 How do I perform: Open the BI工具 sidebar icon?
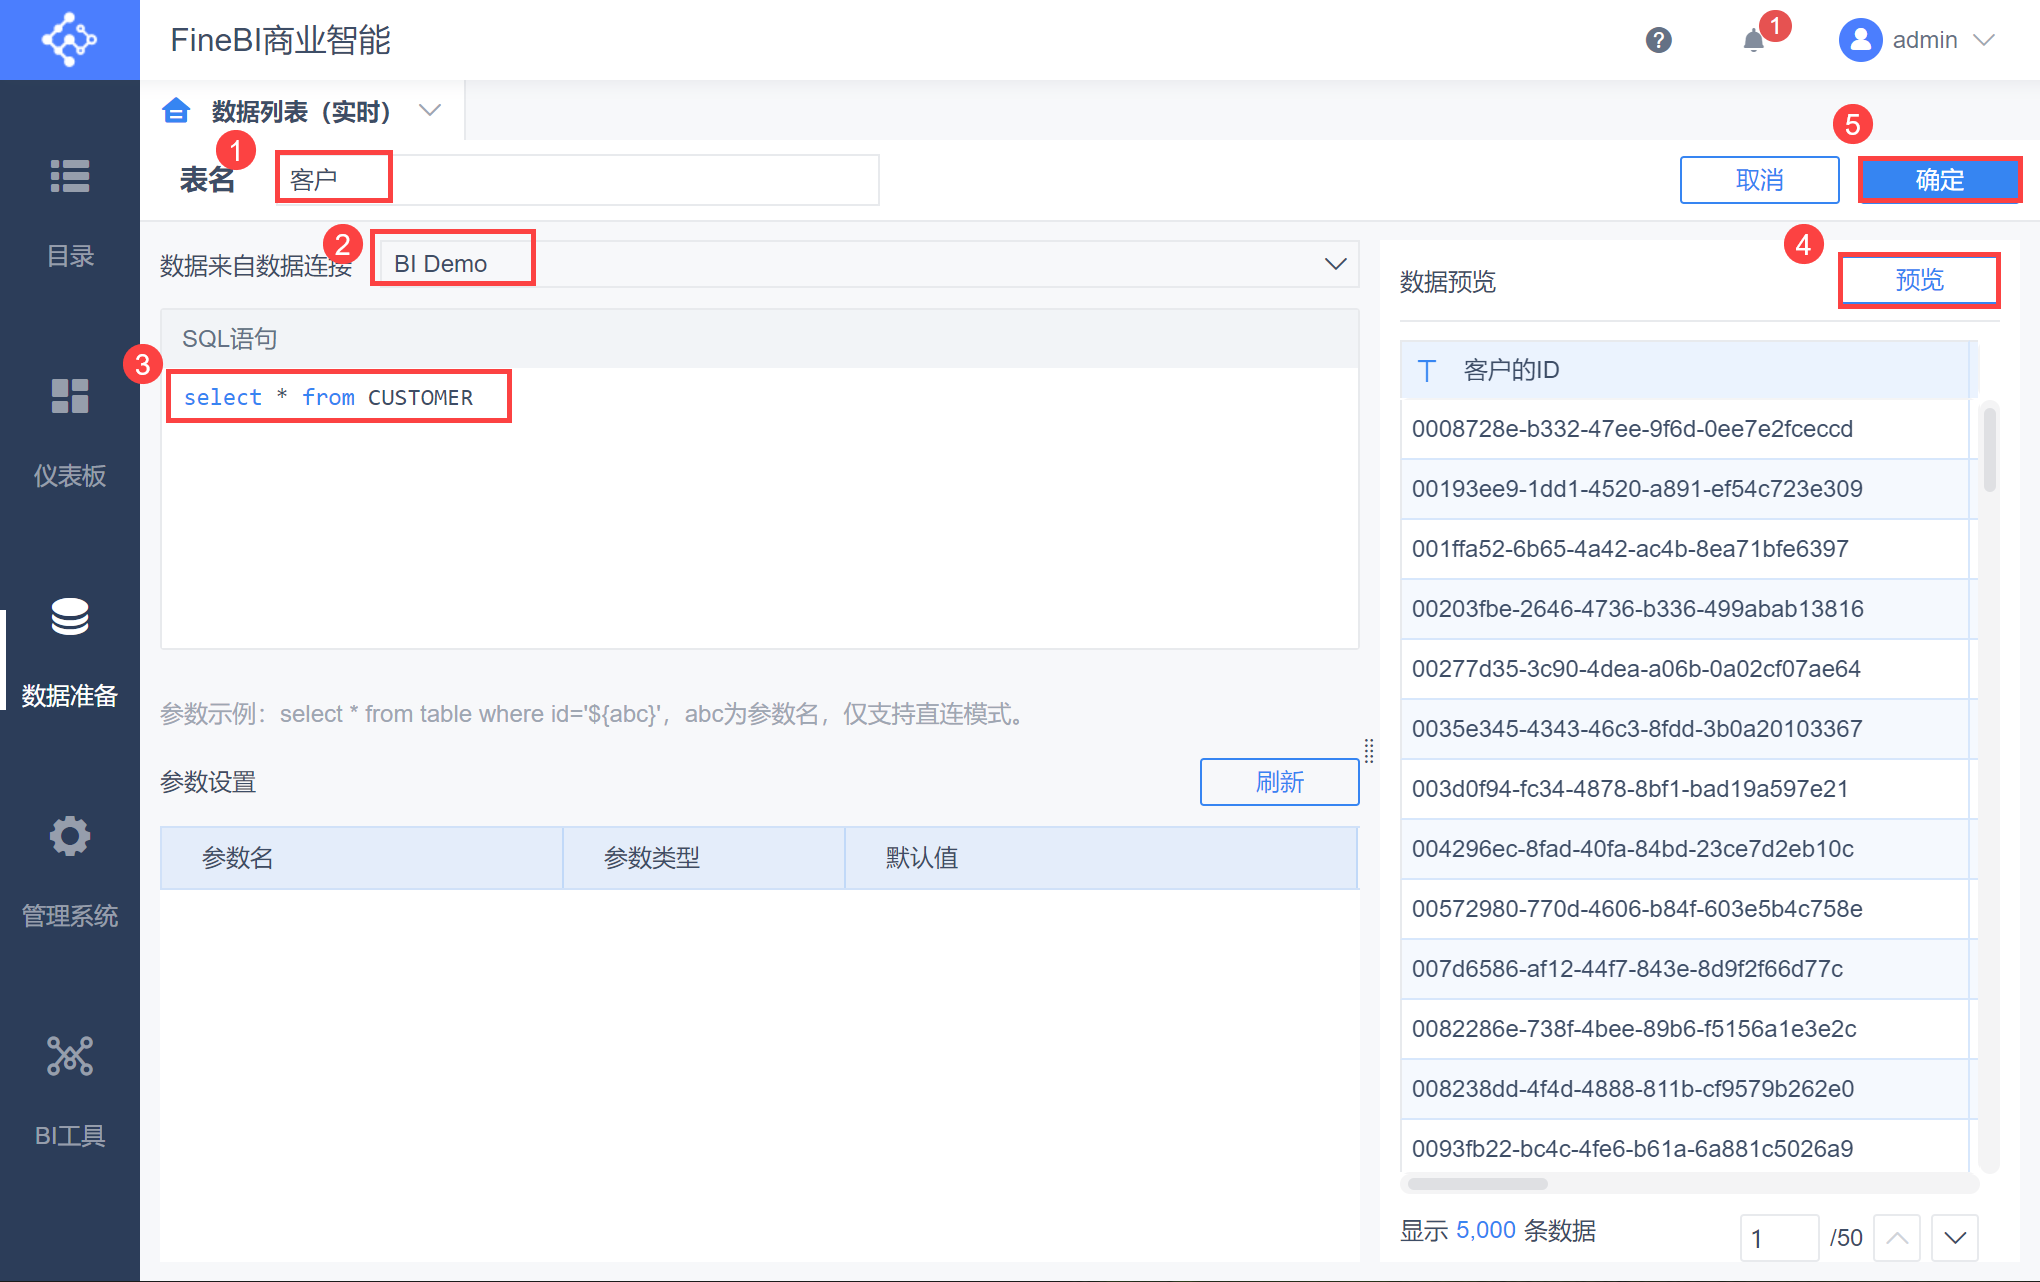pos(70,1057)
